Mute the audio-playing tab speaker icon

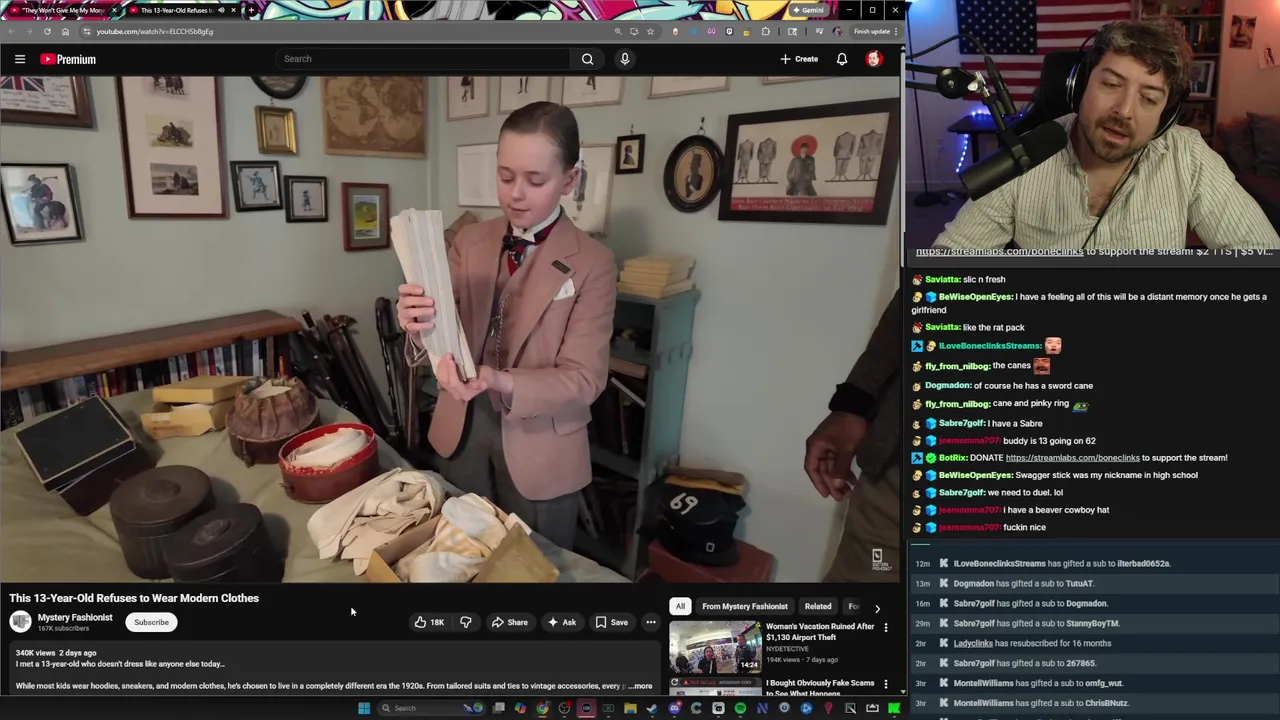coord(221,10)
